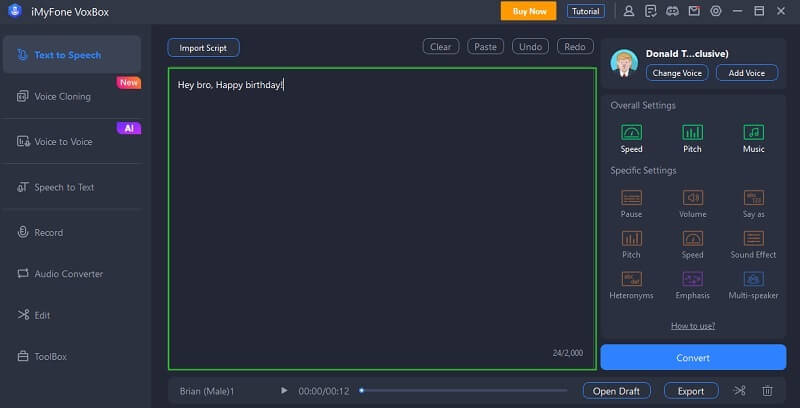This screenshot has width=800, height=408.
Task: Click inside the script text area
Action: (382, 219)
